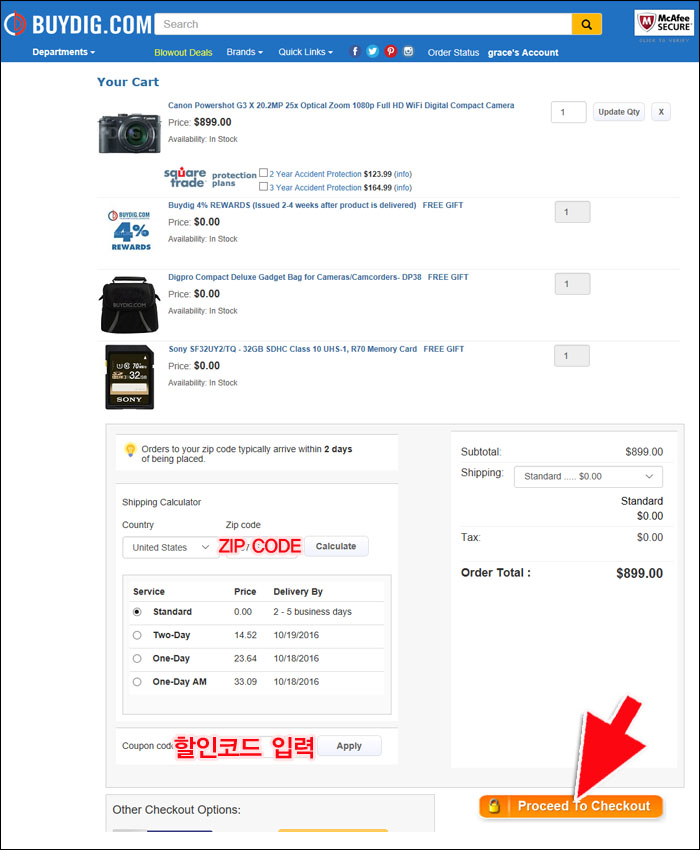Click the One-Day AM price 33.09

click(245, 681)
